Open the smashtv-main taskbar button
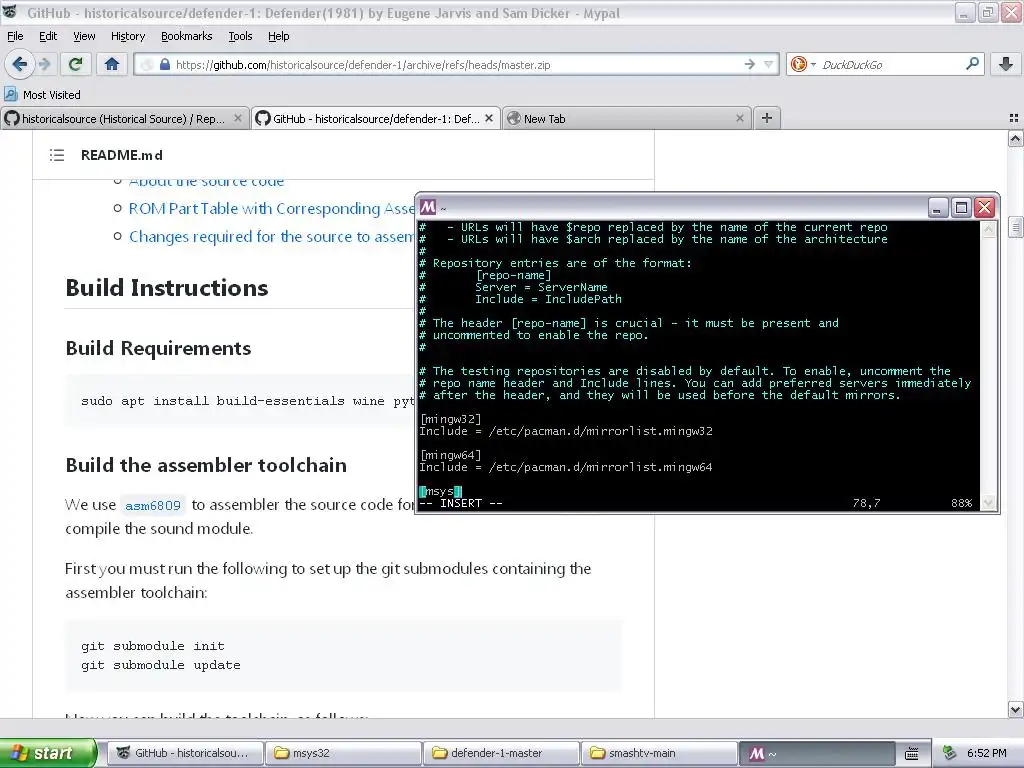The height and width of the screenshot is (768, 1024). click(660, 753)
